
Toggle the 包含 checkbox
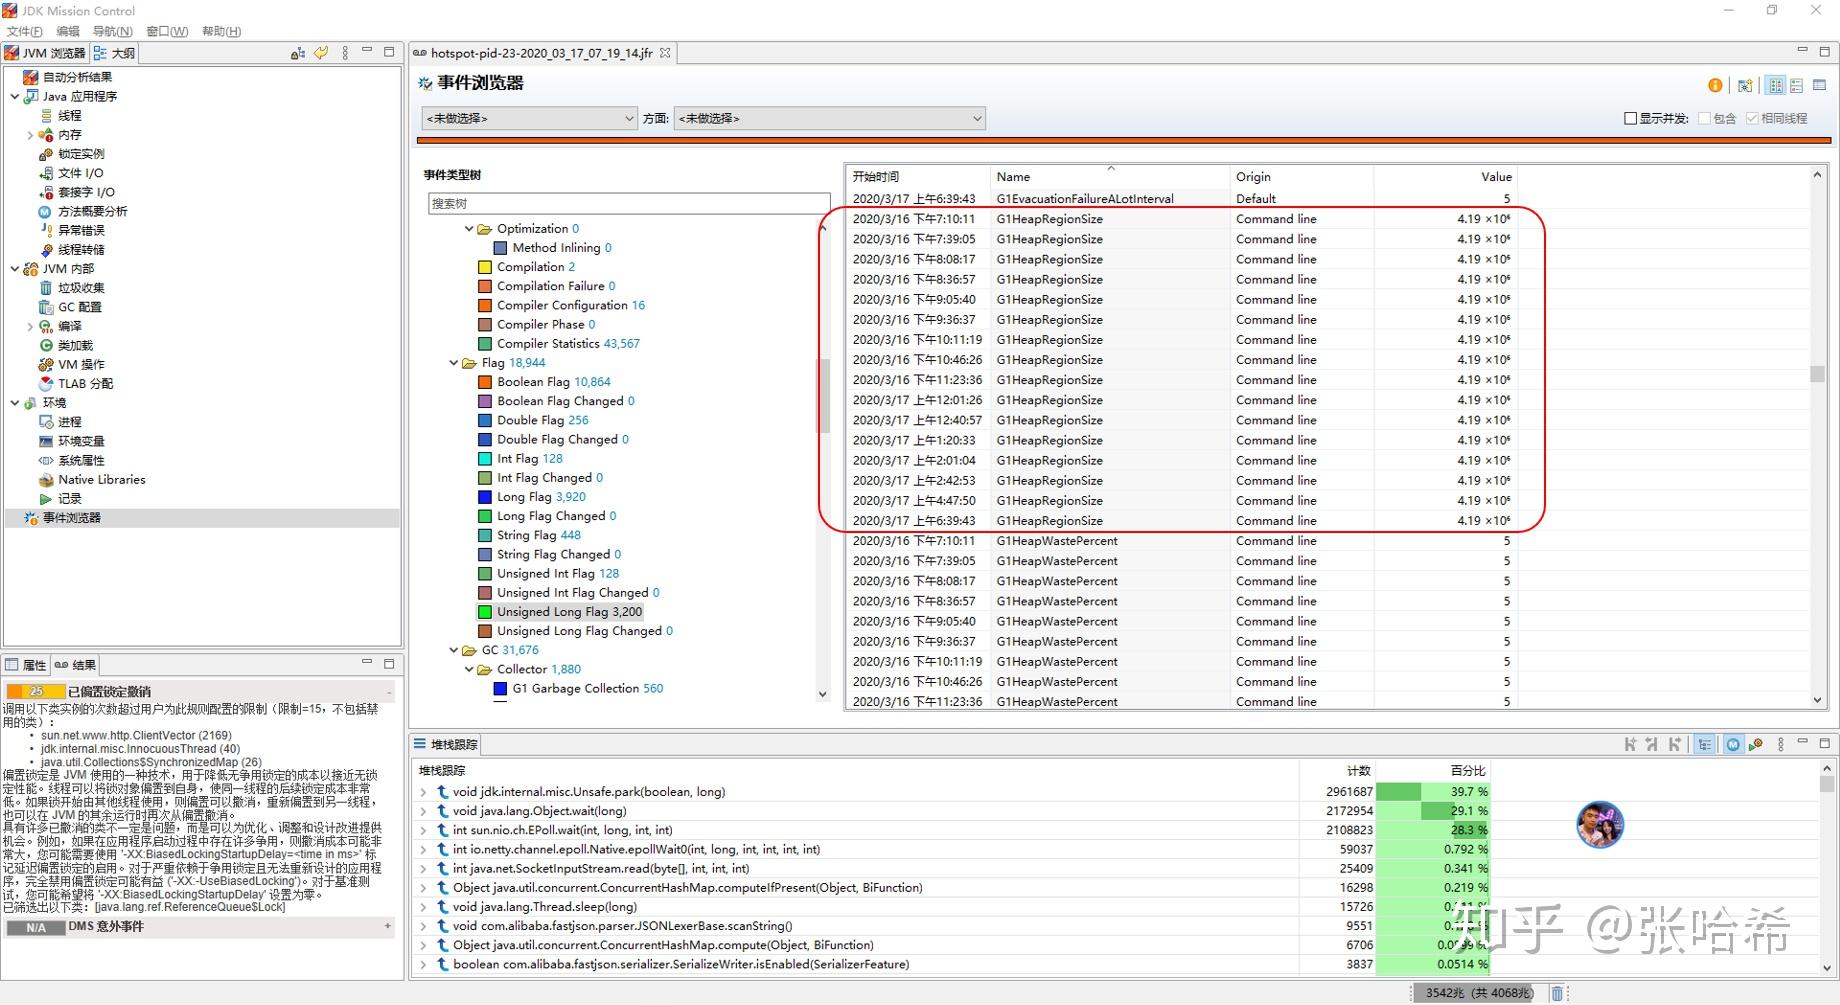(x=1704, y=118)
